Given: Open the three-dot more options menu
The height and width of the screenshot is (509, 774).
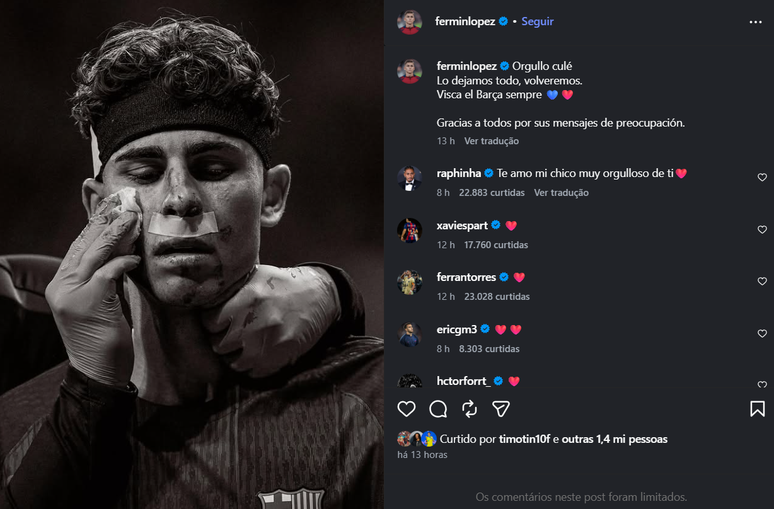Looking at the screenshot, I should (x=755, y=21).
